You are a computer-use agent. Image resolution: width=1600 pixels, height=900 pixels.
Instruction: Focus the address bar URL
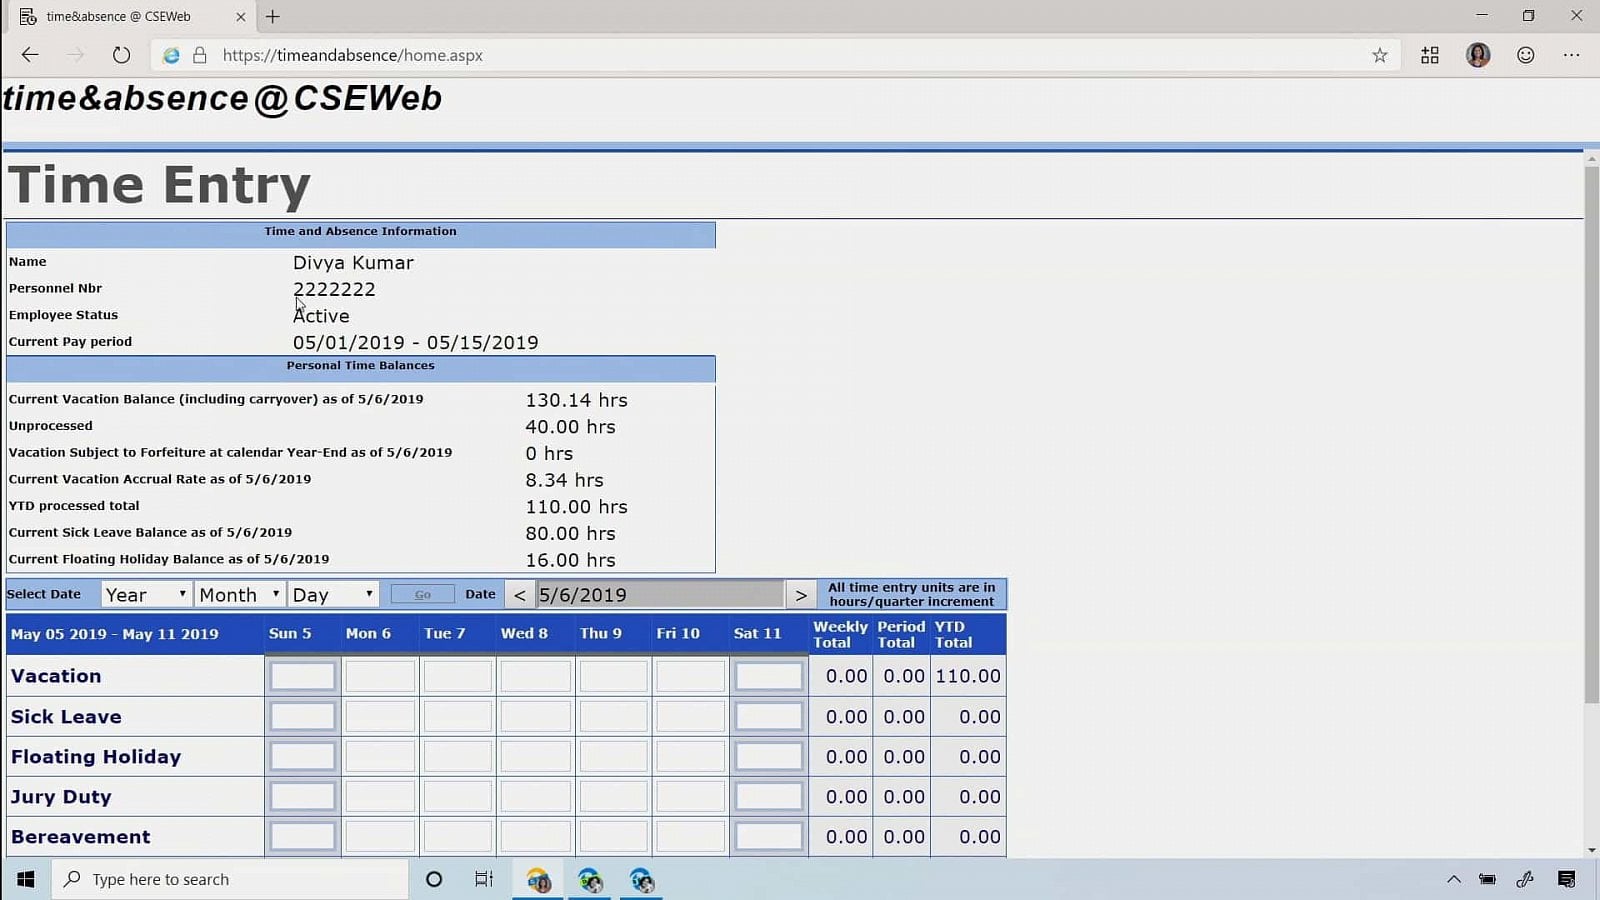[352, 55]
